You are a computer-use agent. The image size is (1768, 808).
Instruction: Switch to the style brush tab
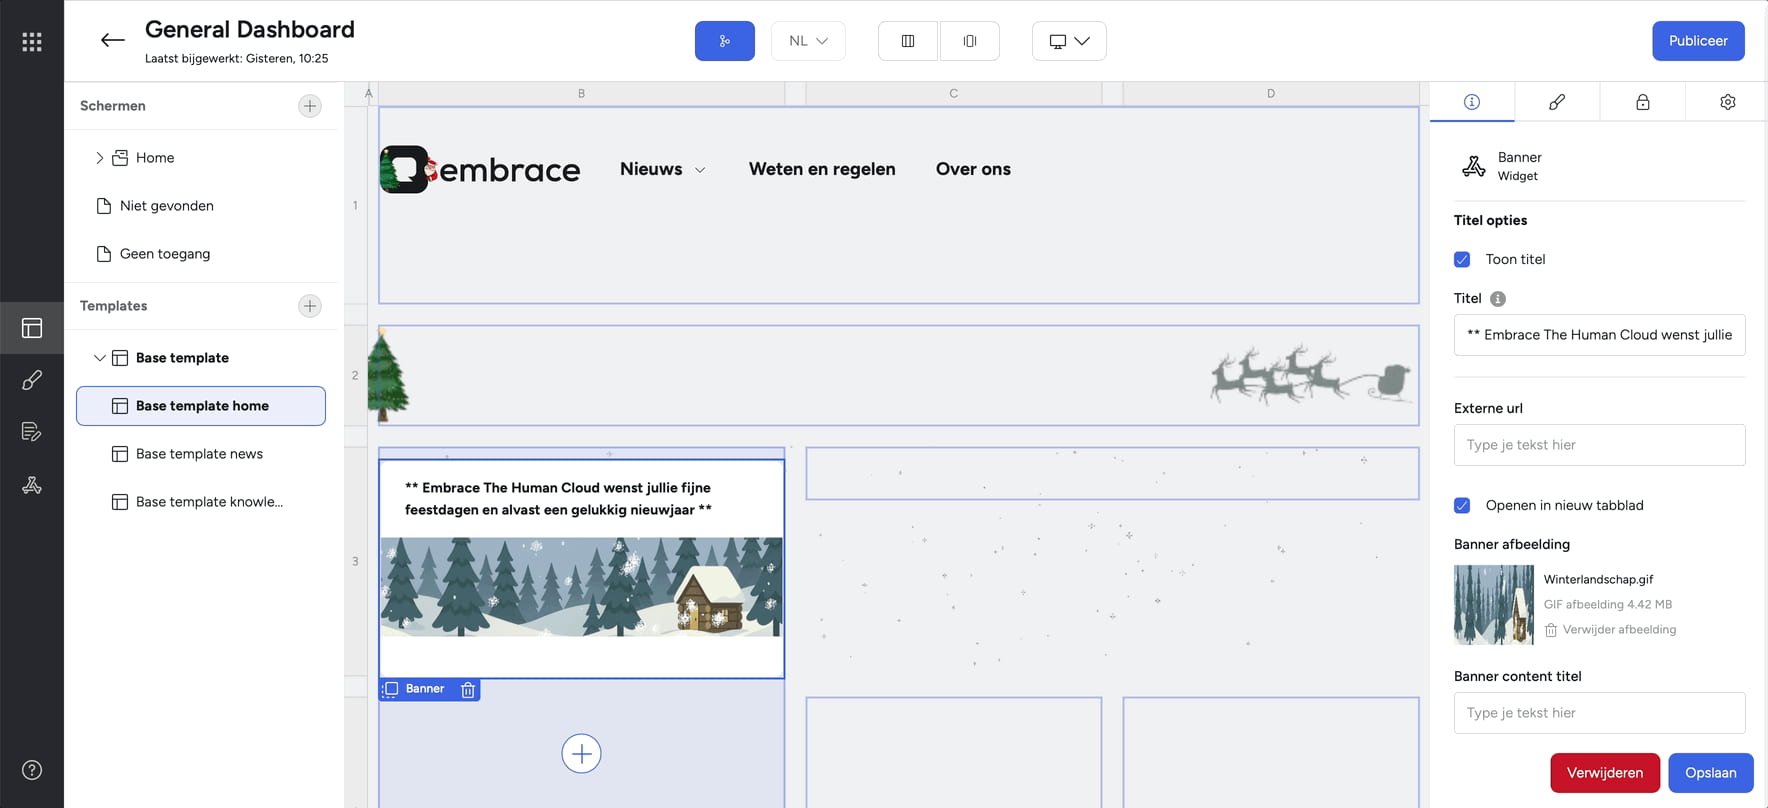coord(1557,102)
